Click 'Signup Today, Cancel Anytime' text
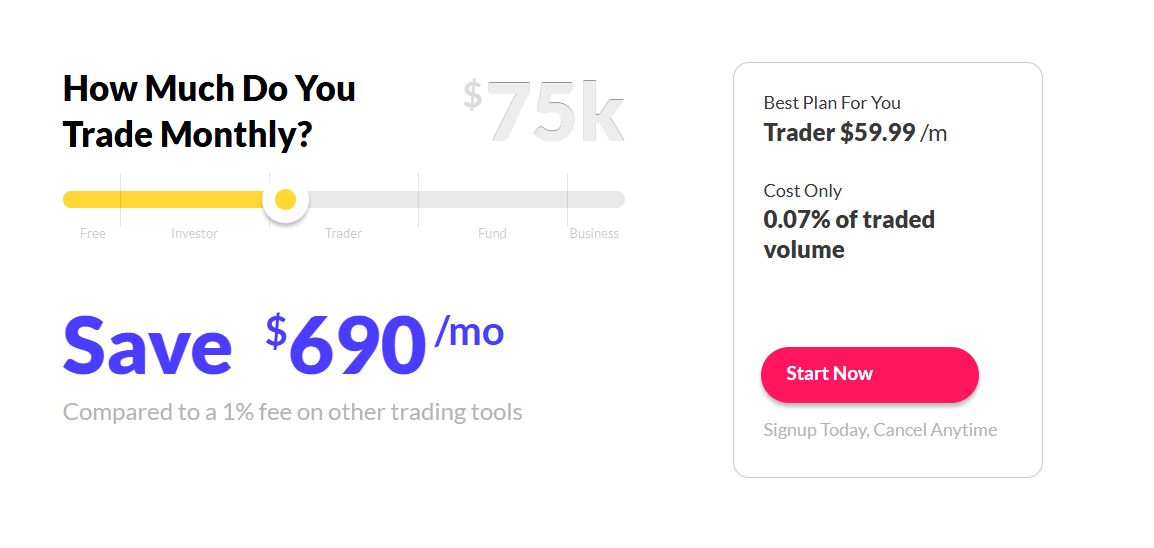1154x548 pixels. coord(880,430)
